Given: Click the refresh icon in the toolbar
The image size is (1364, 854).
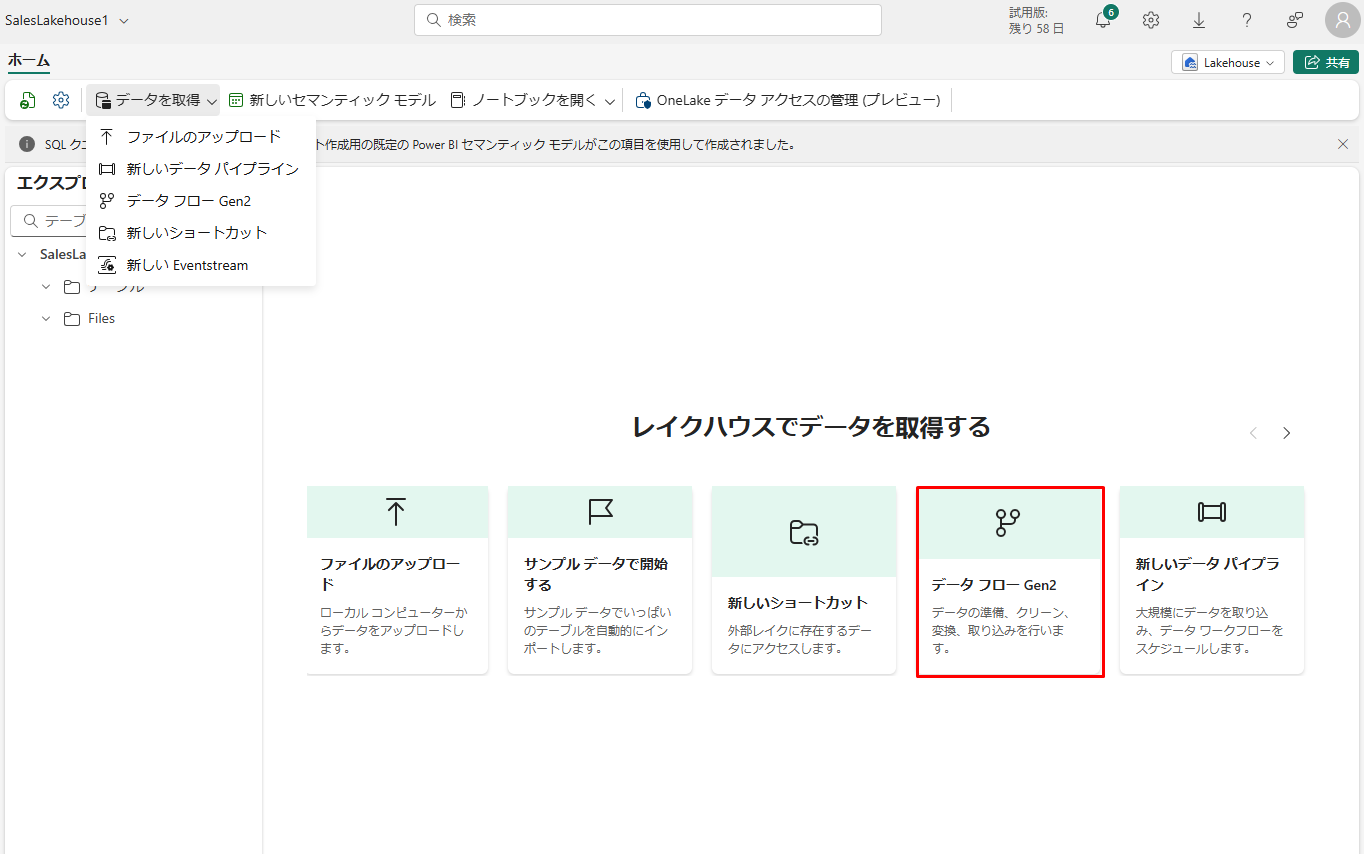Looking at the screenshot, I should coord(29,100).
